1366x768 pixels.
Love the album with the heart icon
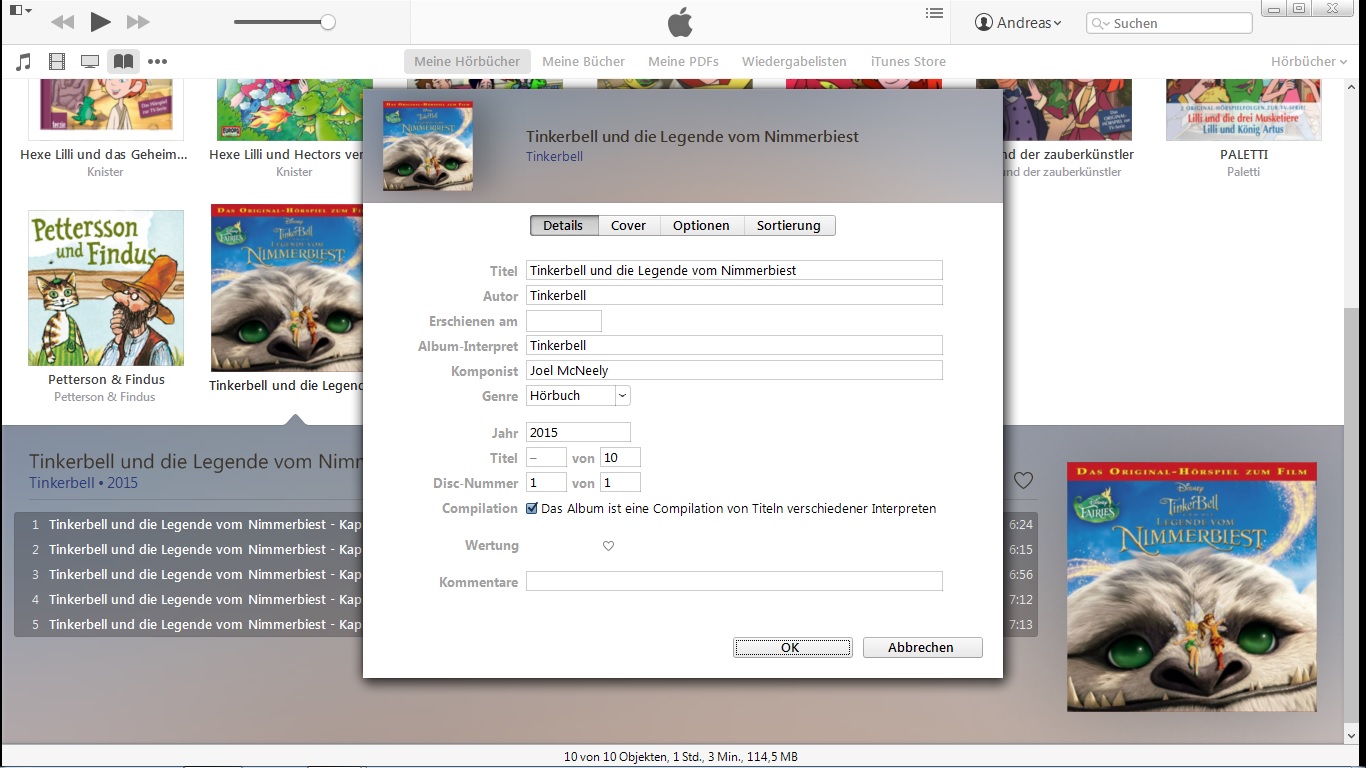coord(1023,481)
